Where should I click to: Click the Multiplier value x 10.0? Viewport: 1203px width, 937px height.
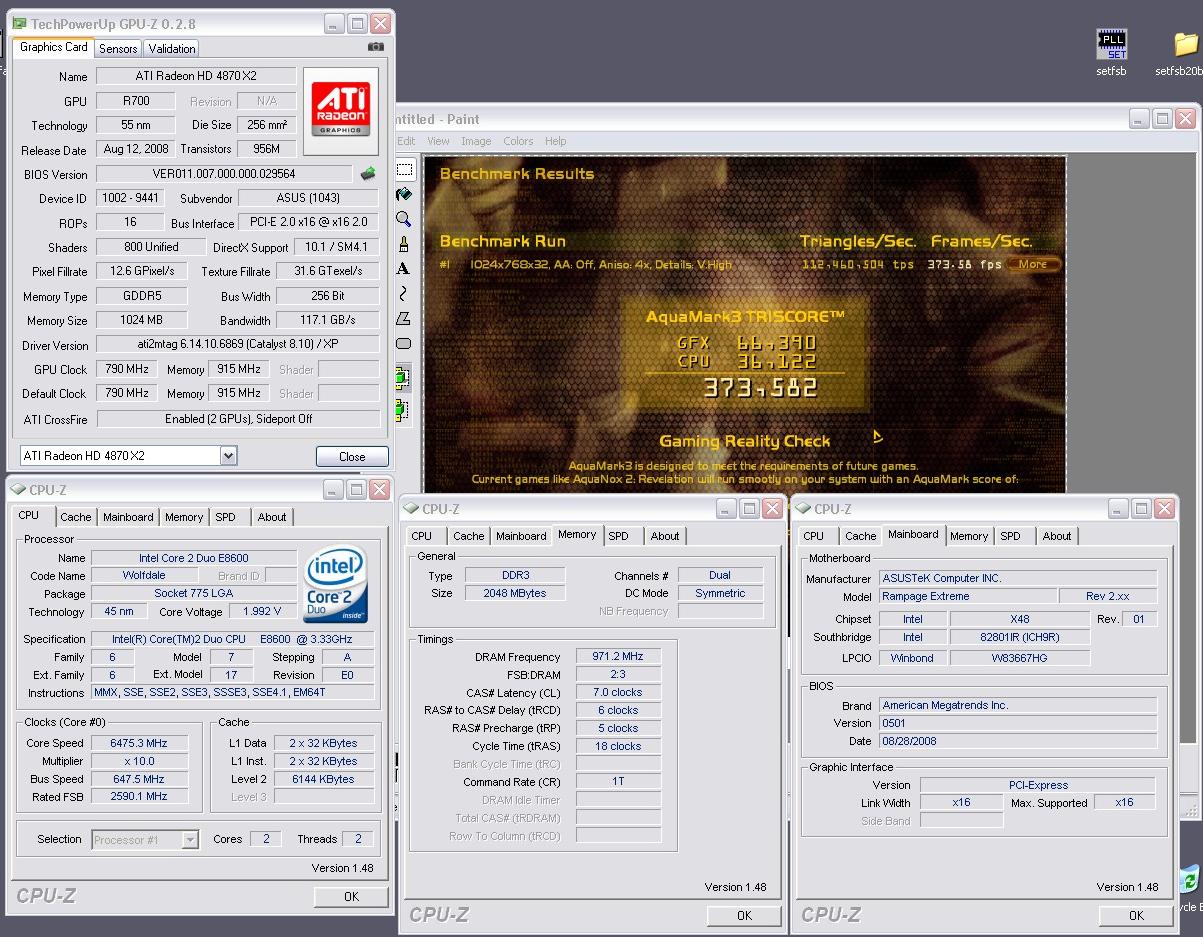pos(139,761)
